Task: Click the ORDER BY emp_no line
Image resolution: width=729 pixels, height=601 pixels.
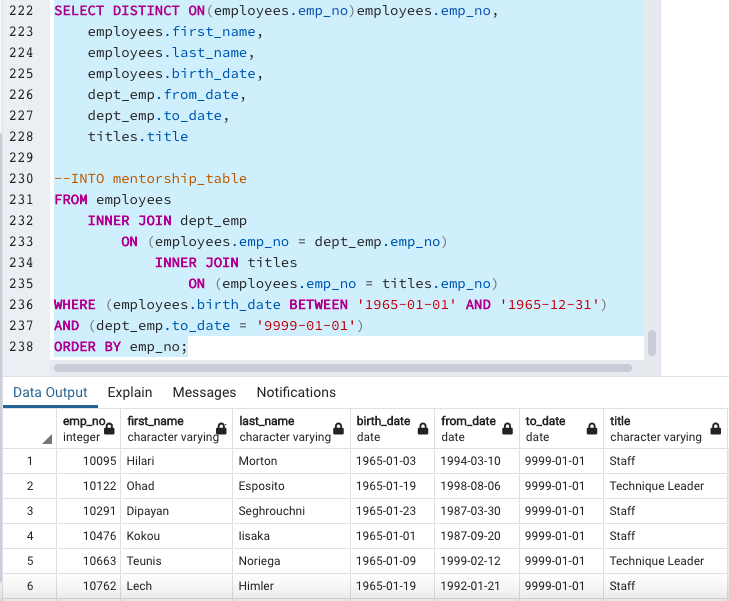Action: 120,347
